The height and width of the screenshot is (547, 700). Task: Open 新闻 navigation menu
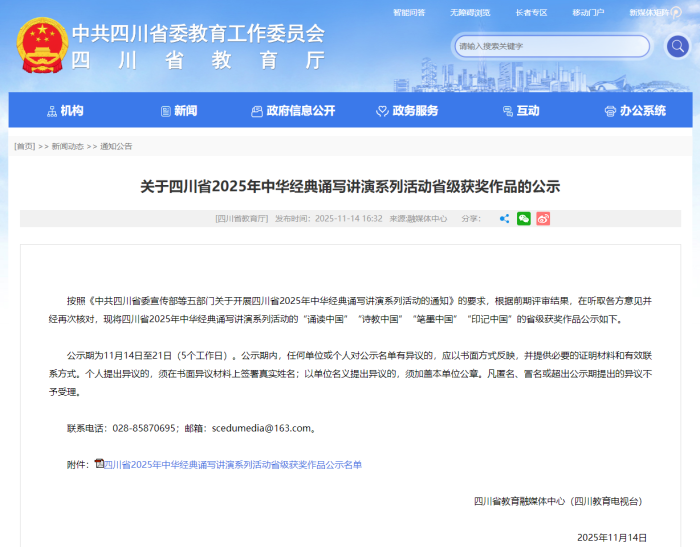[x=178, y=111]
